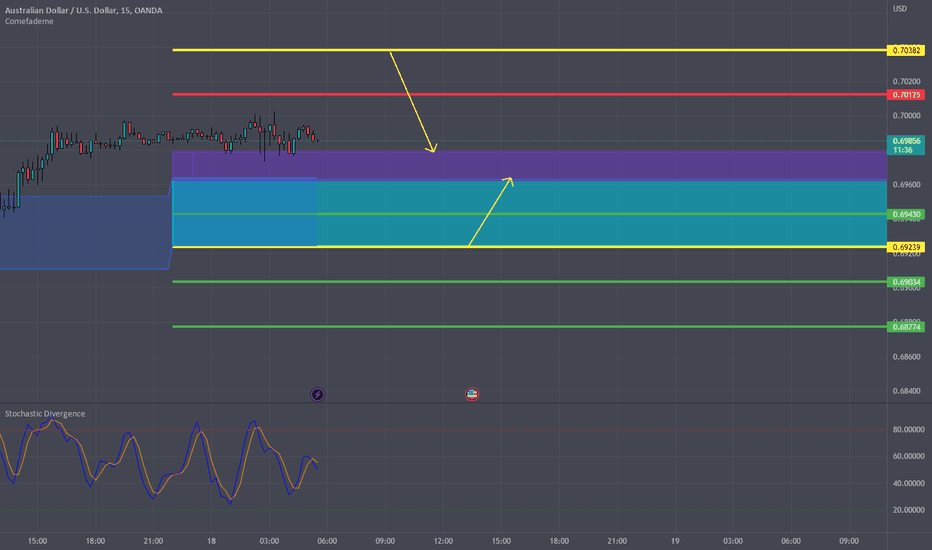Click the 21:00 time label left of 18
This screenshot has height=550, width=932.
[x=153, y=541]
